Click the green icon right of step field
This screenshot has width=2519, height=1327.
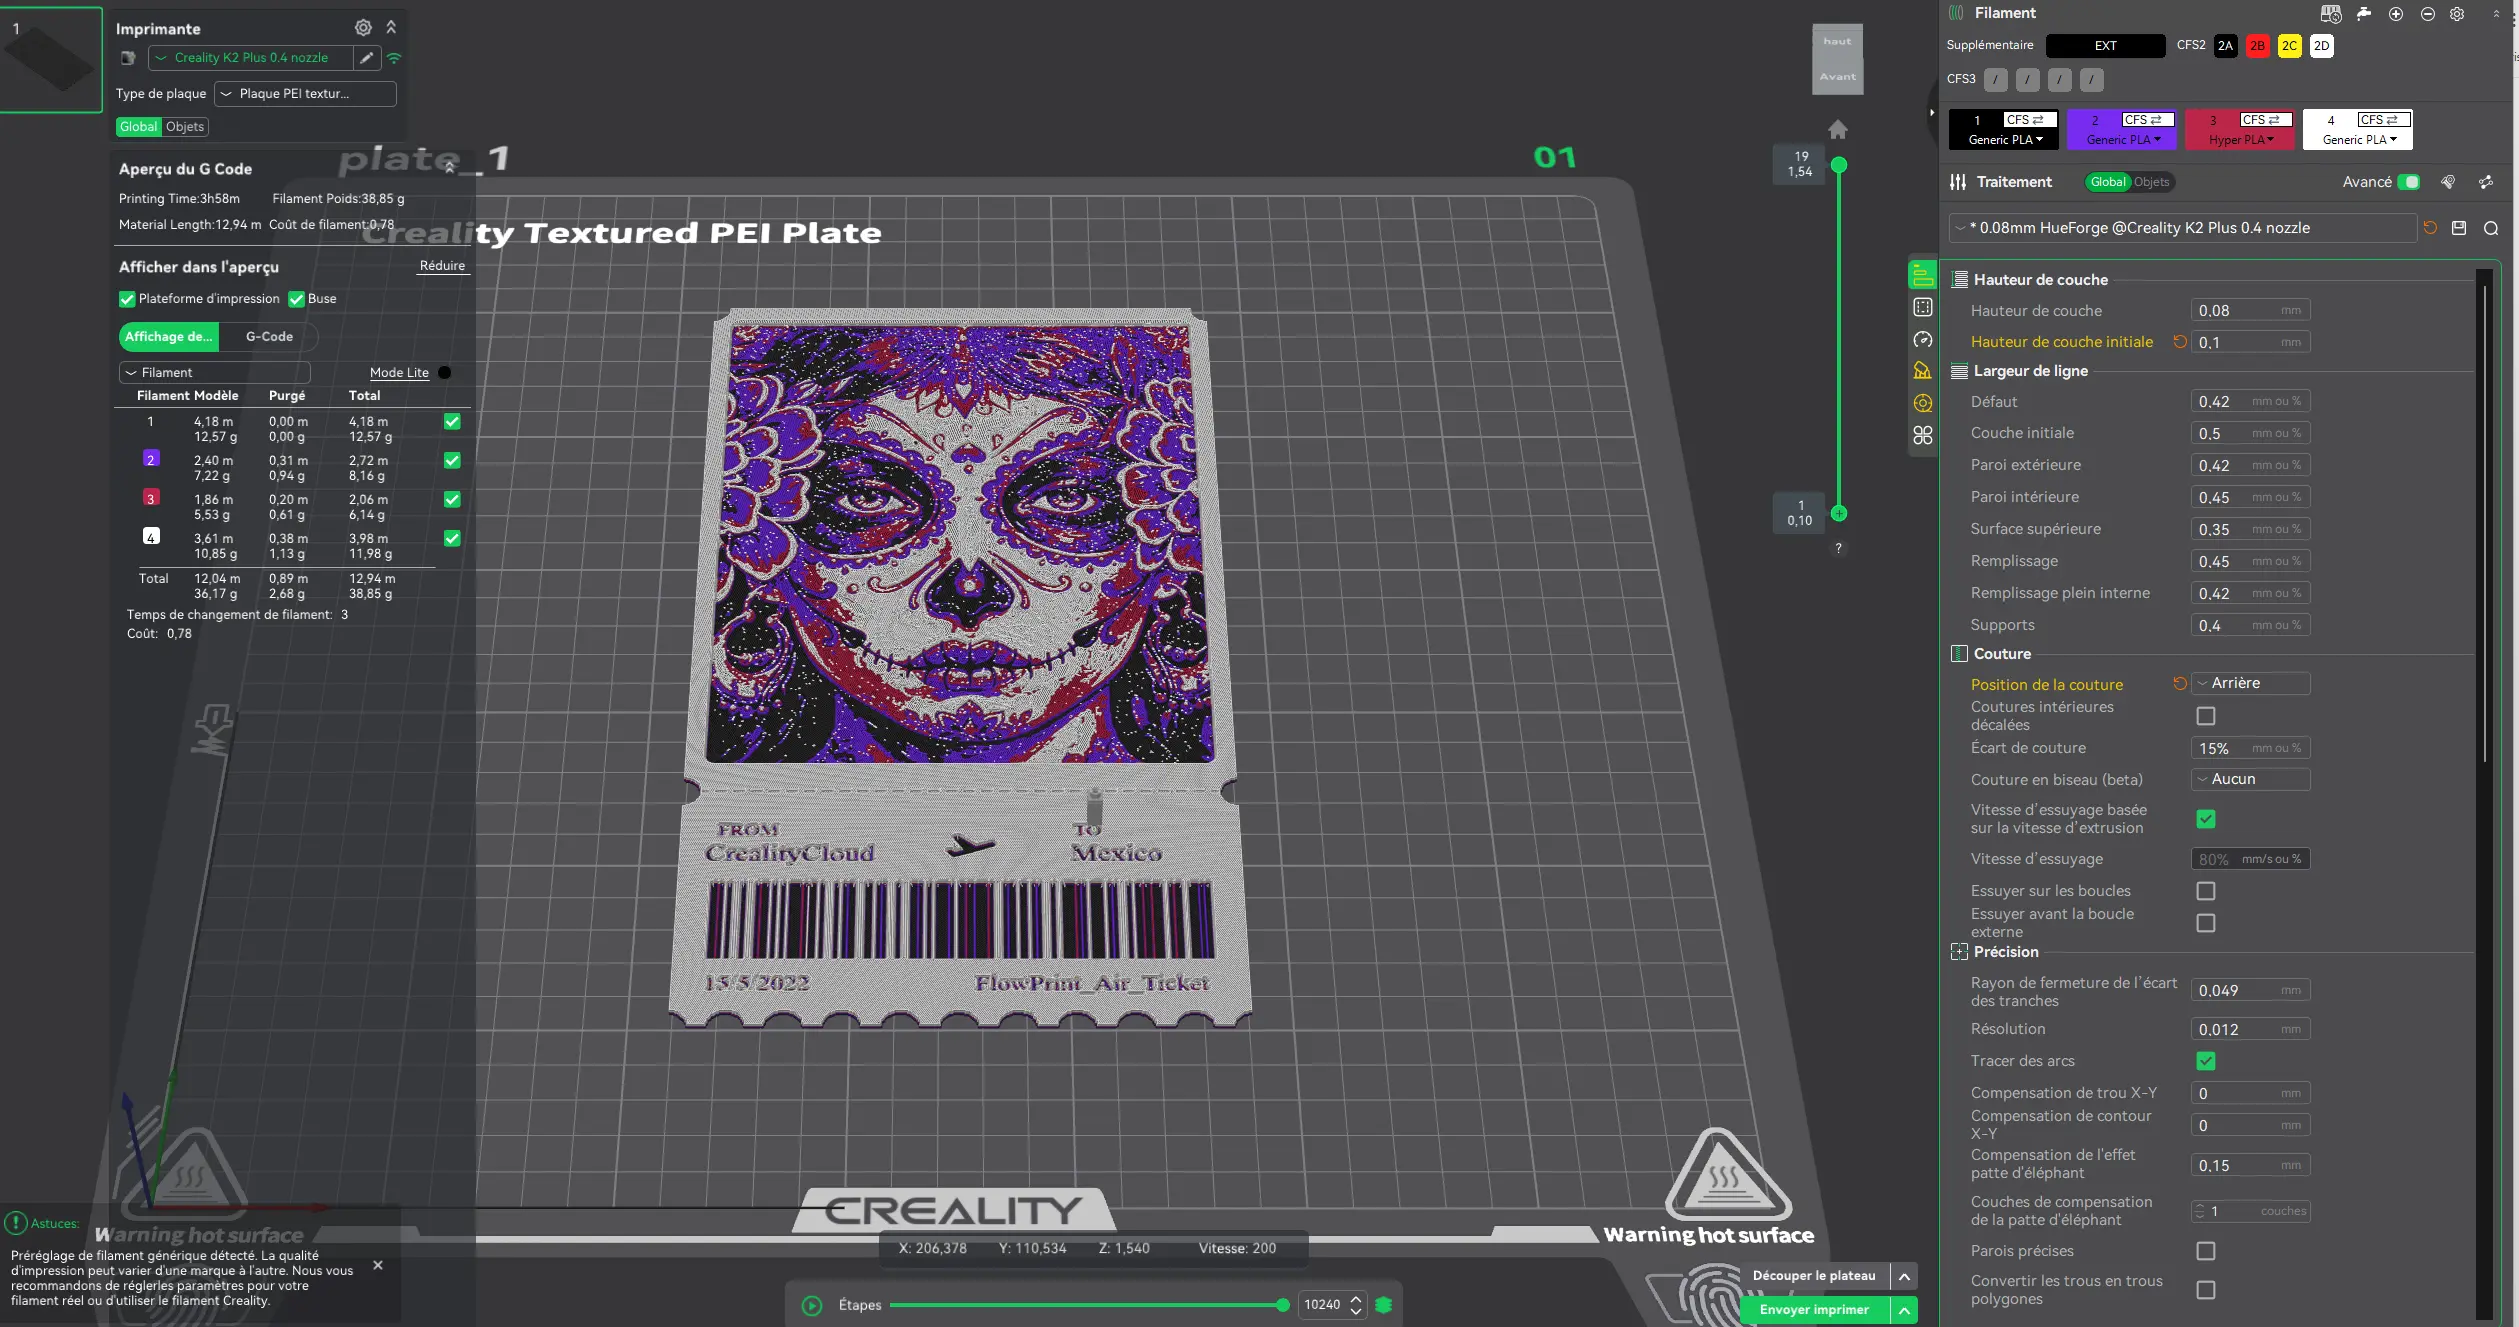pos(1384,1305)
